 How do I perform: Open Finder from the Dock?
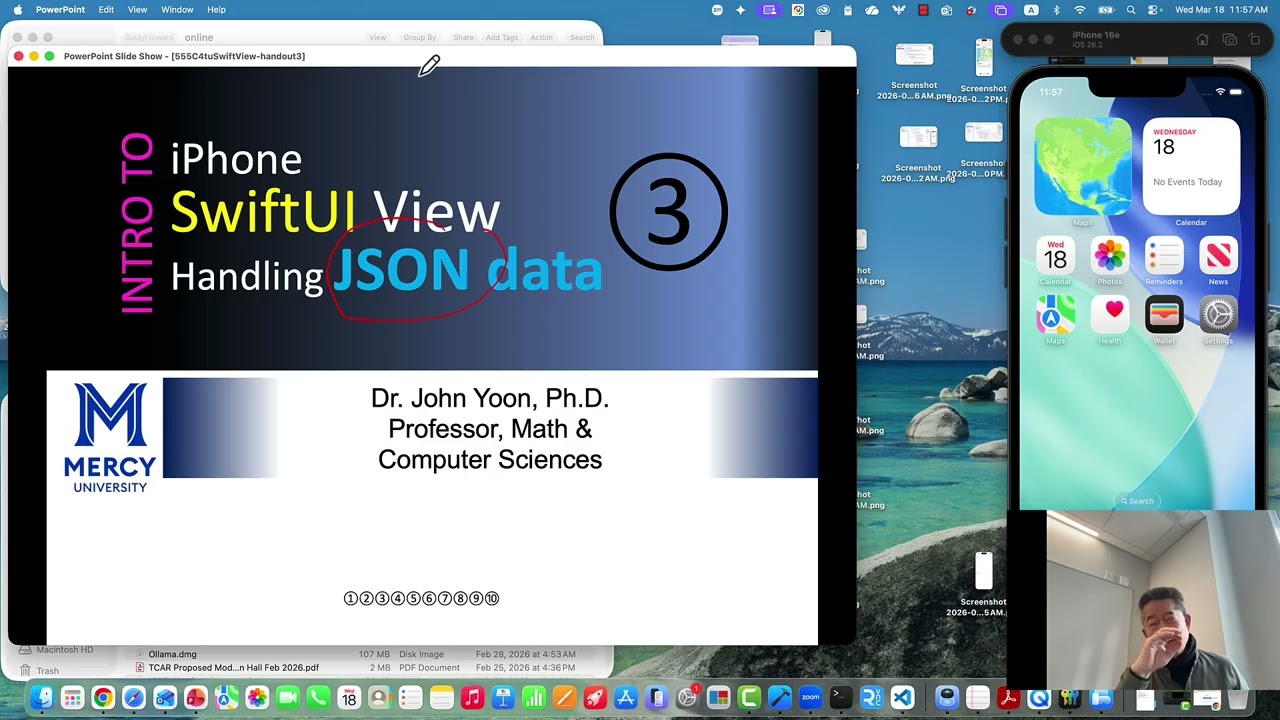[x=41, y=698]
